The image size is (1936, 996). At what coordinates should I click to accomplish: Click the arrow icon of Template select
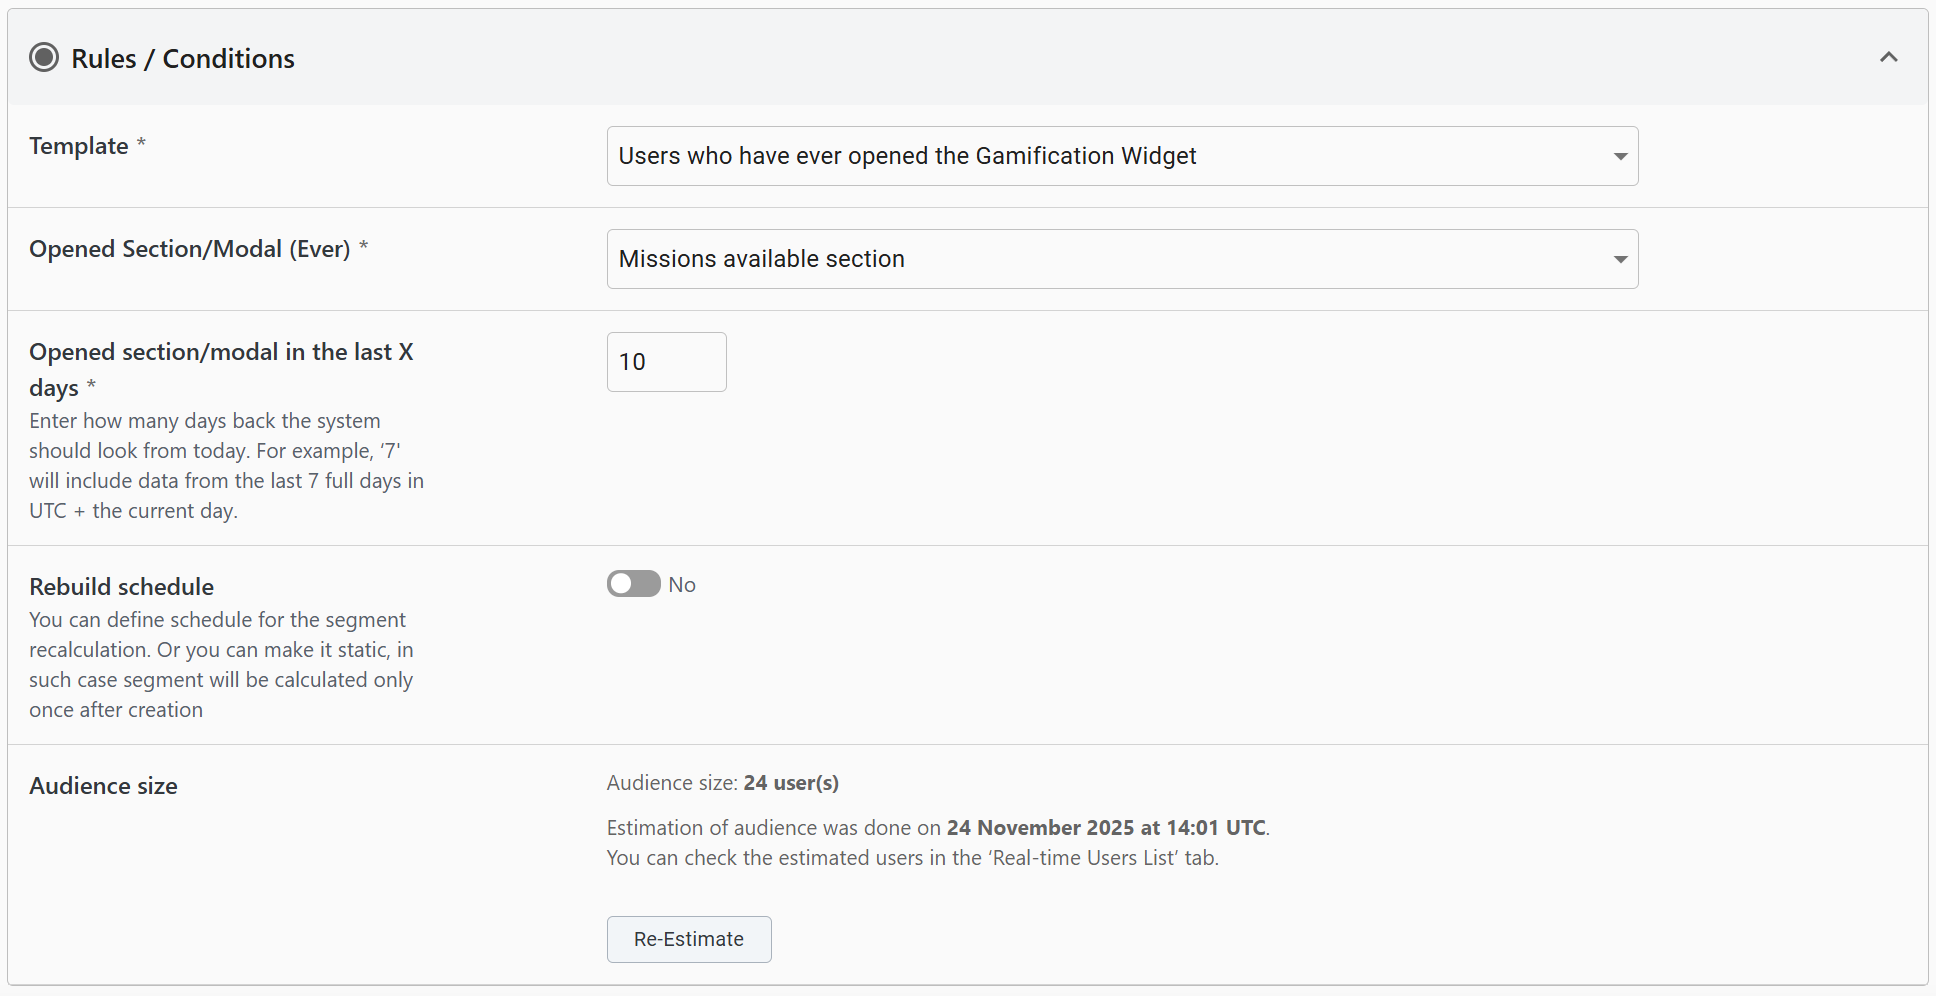(x=1620, y=156)
